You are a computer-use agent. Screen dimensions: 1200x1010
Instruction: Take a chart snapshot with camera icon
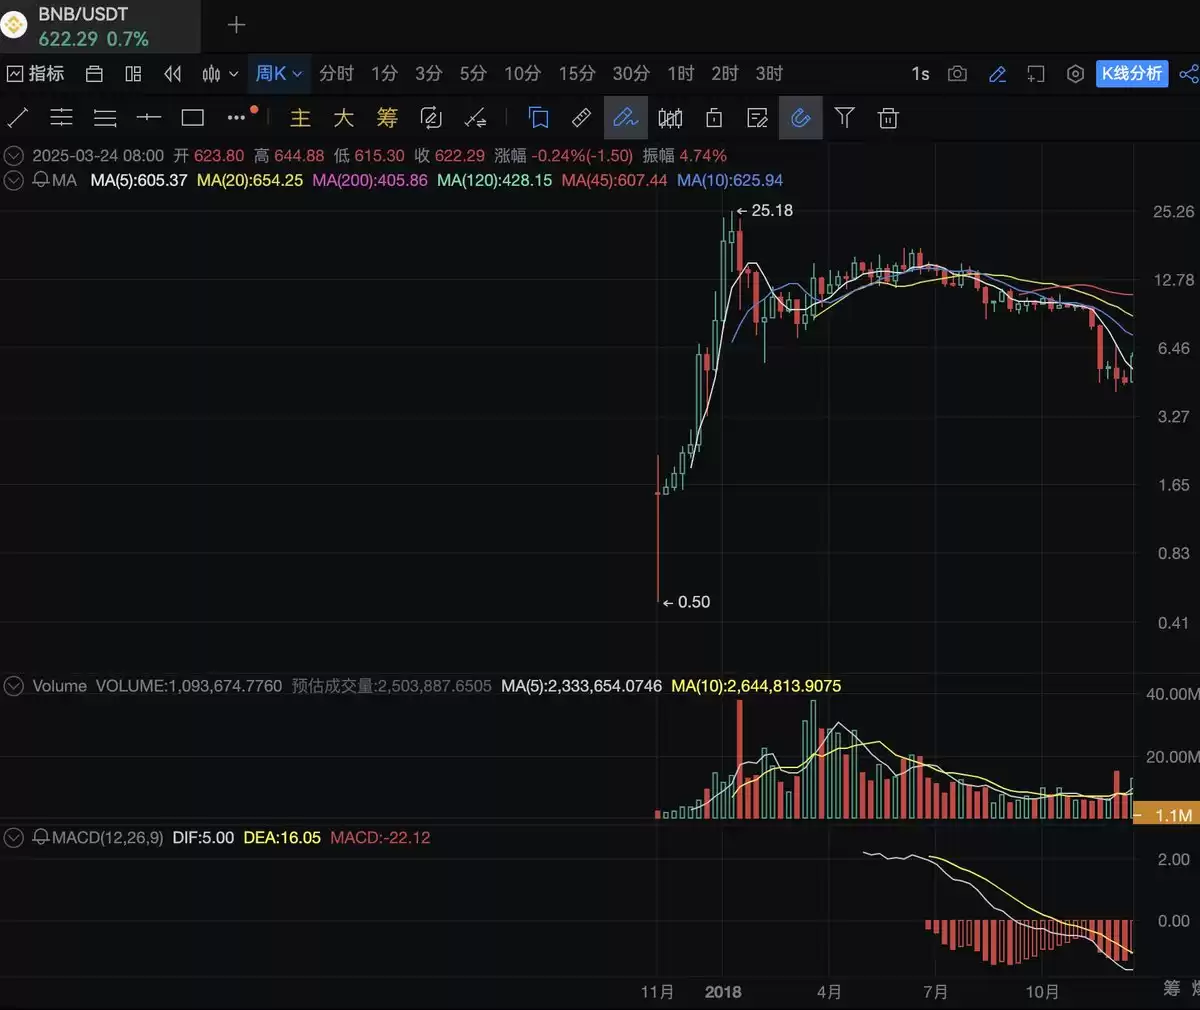click(x=957, y=74)
